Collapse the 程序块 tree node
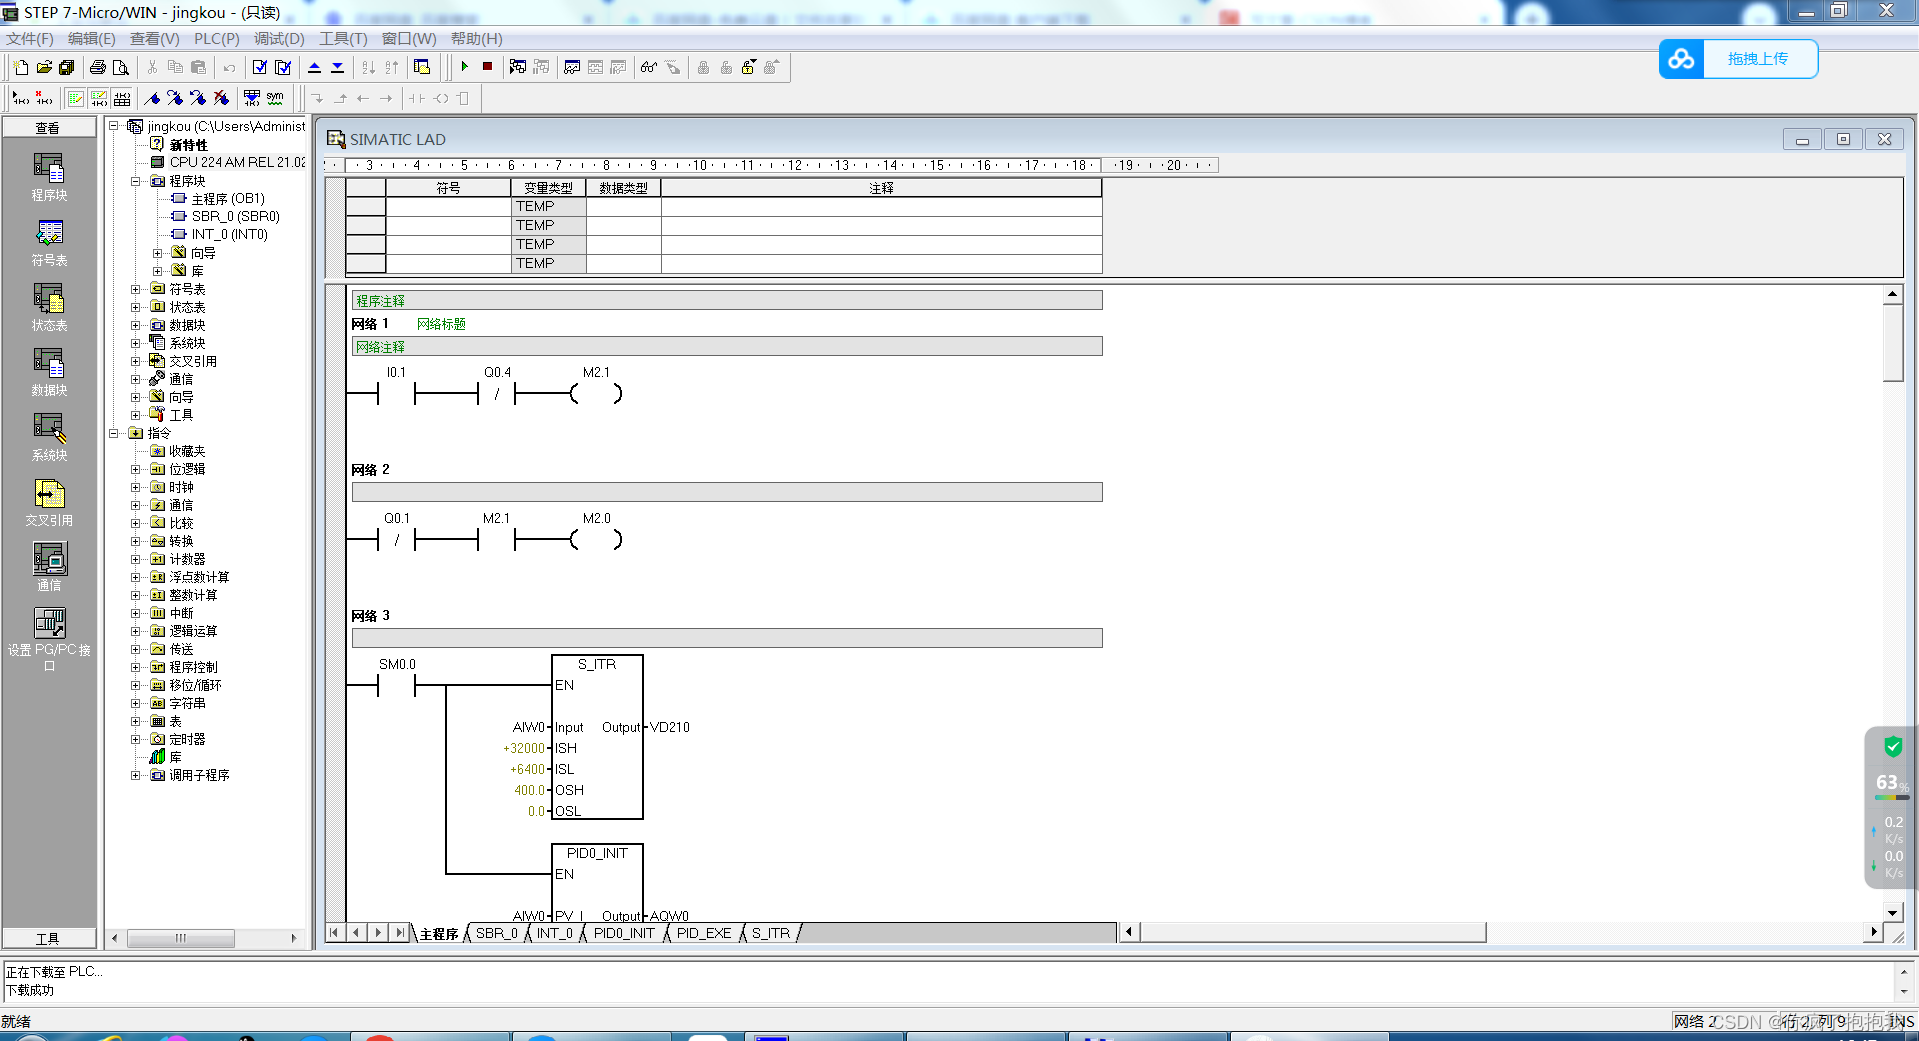 (x=136, y=181)
